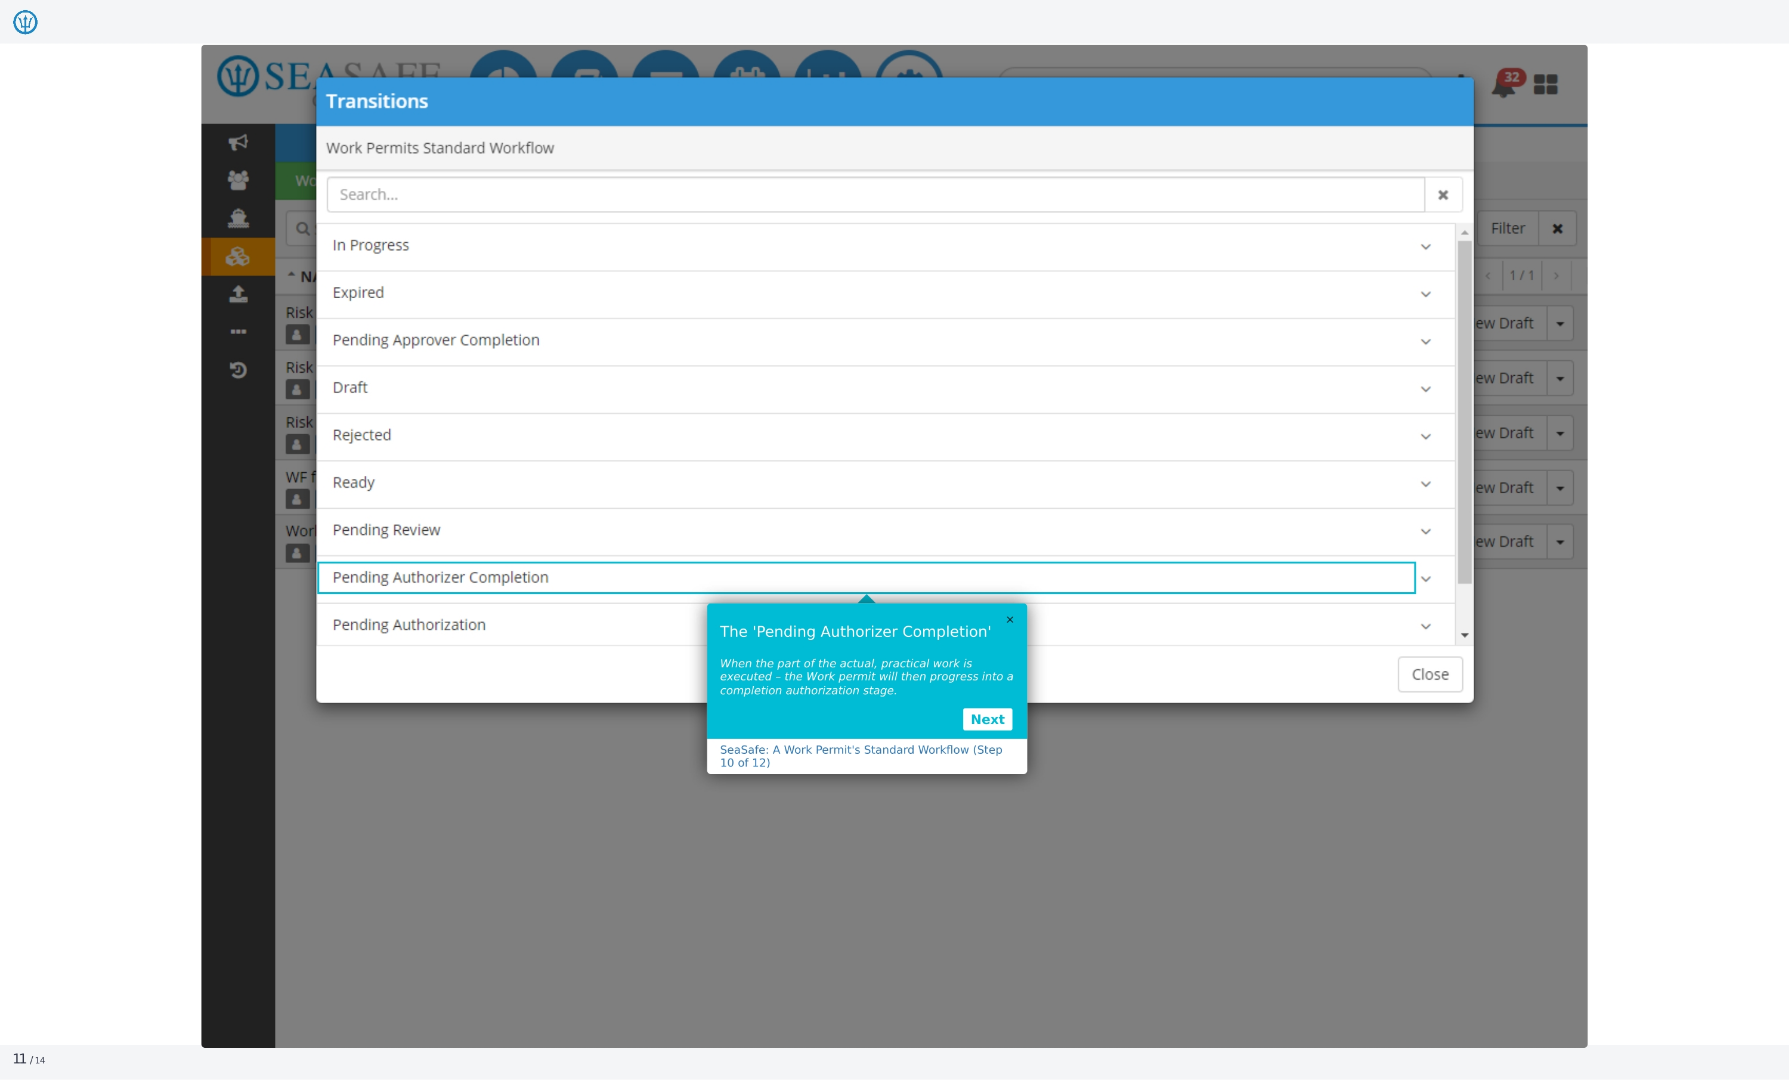Open the first New Draft dropdown arrow
Viewport: 1789px width, 1080px height.
[1560, 324]
